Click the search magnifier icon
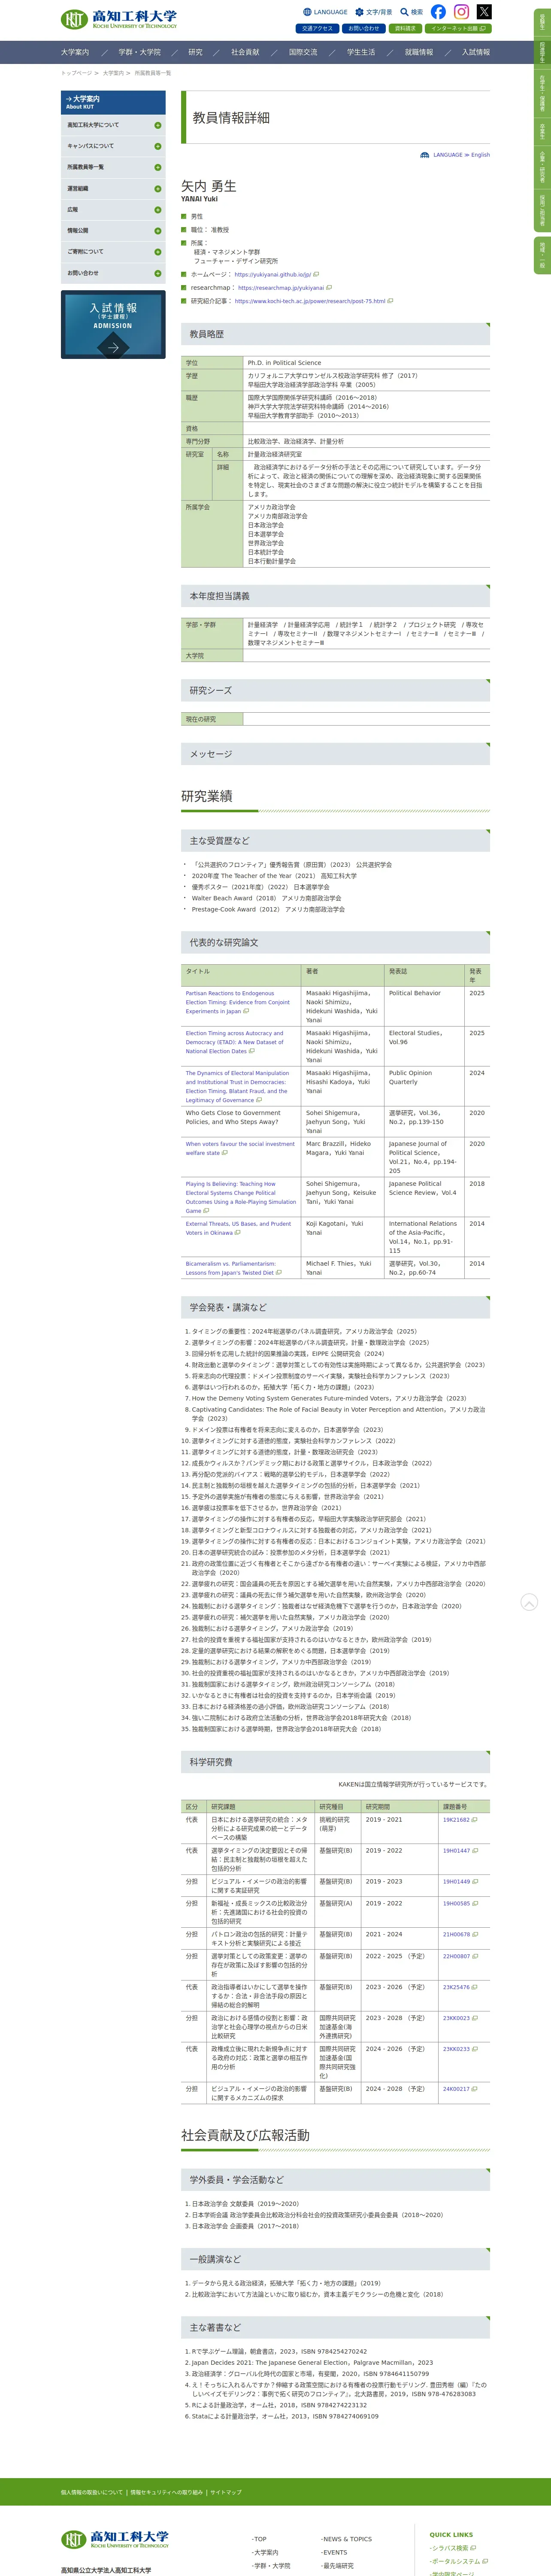The height and width of the screenshot is (2576, 551). coord(404,12)
